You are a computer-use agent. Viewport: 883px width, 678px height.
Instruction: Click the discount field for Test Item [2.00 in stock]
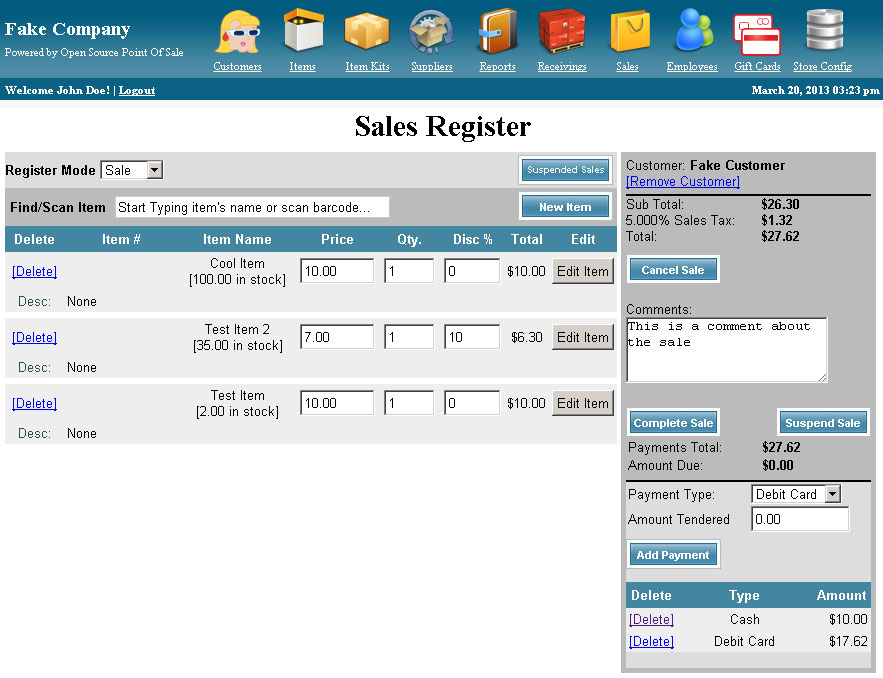pyautogui.click(x=472, y=403)
